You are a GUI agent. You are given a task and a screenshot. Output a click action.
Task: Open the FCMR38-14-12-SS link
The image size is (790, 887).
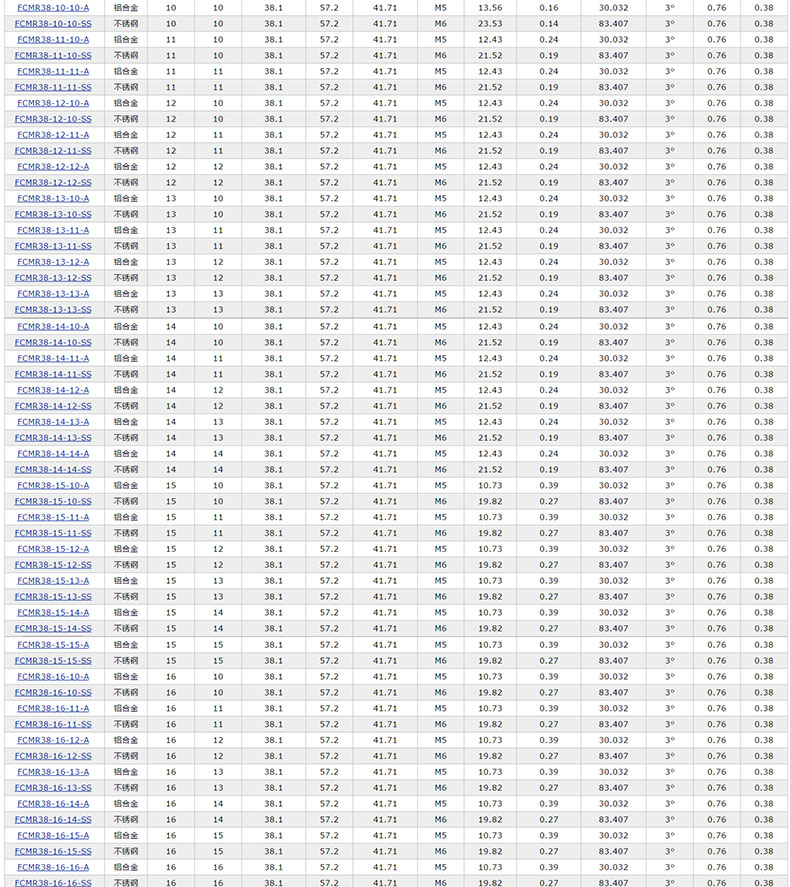click(x=53, y=406)
